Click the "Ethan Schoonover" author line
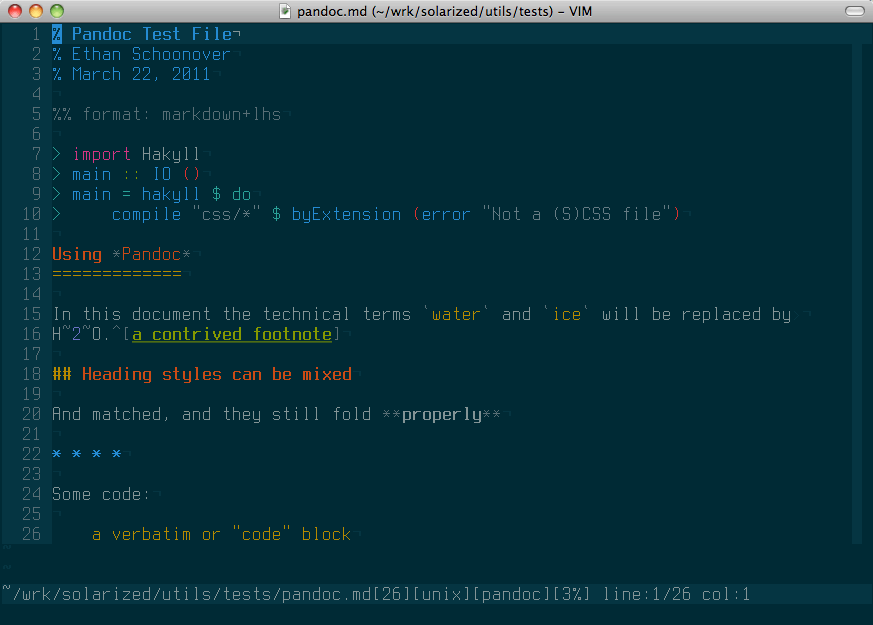 pos(150,54)
